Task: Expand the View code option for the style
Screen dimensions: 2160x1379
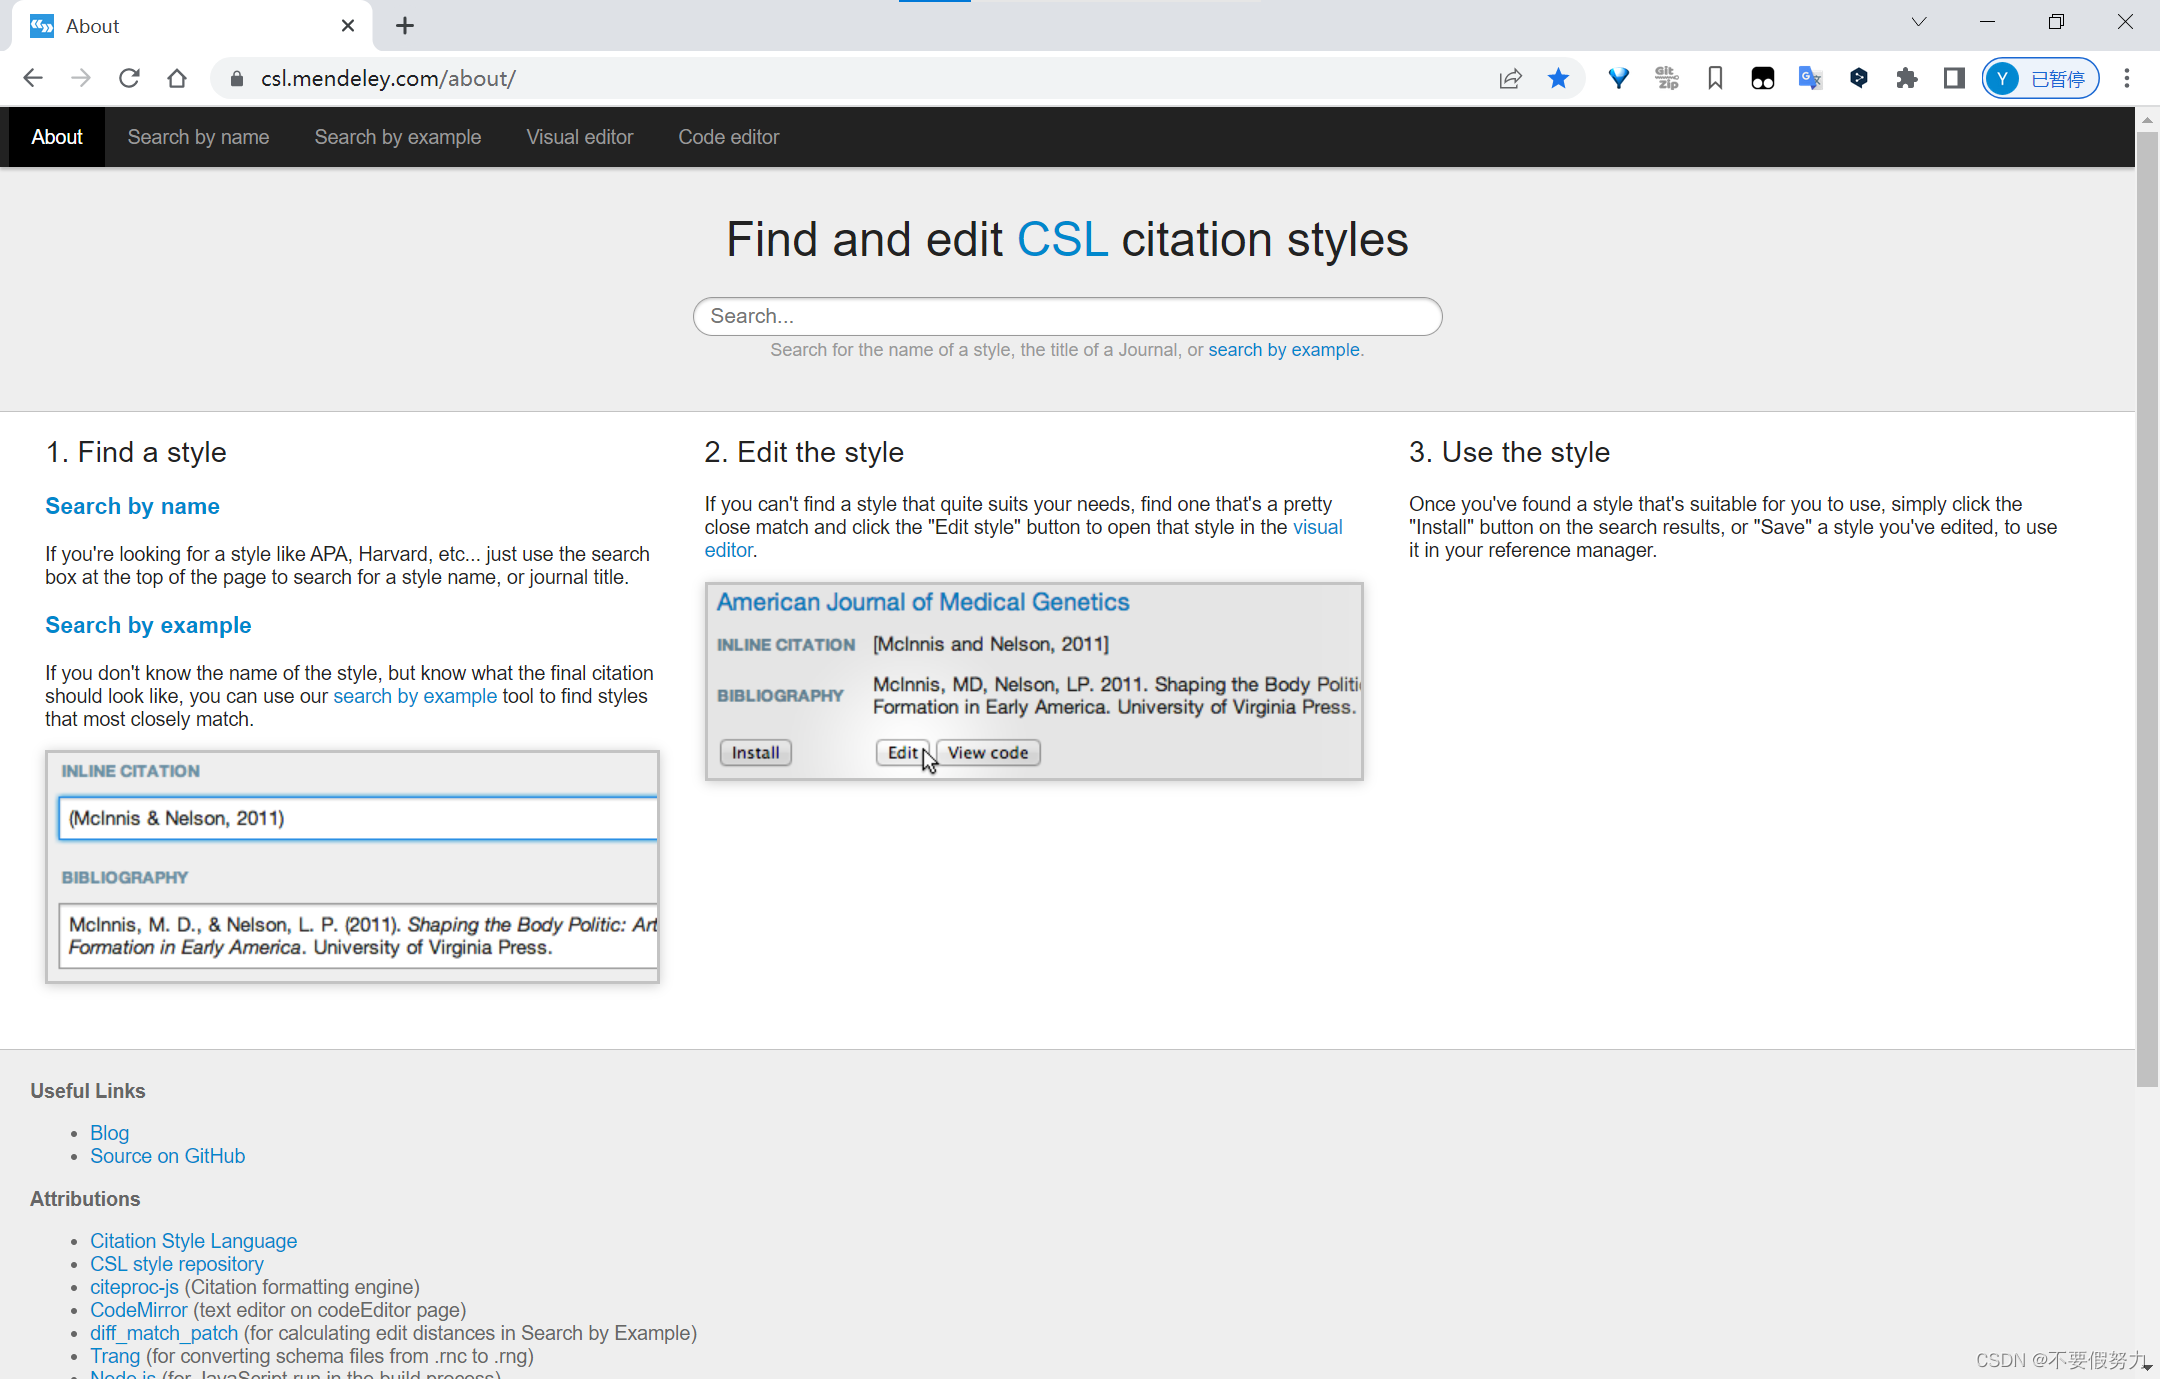Action: pos(987,751)
